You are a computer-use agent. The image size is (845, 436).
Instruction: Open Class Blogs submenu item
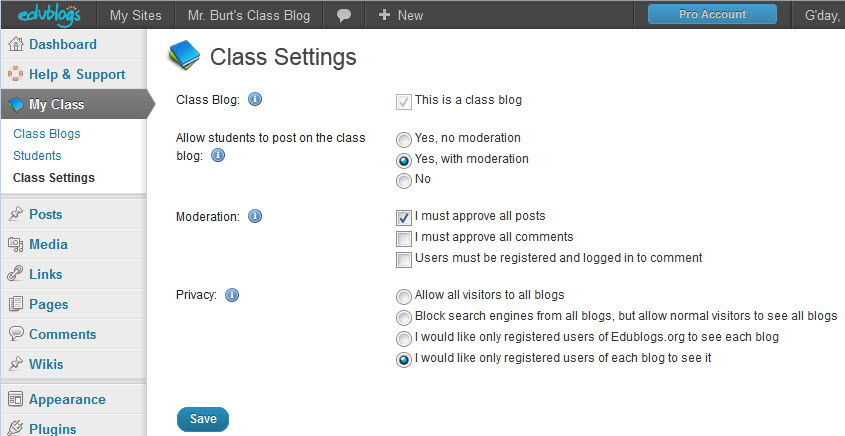click(x=47, y=134)
